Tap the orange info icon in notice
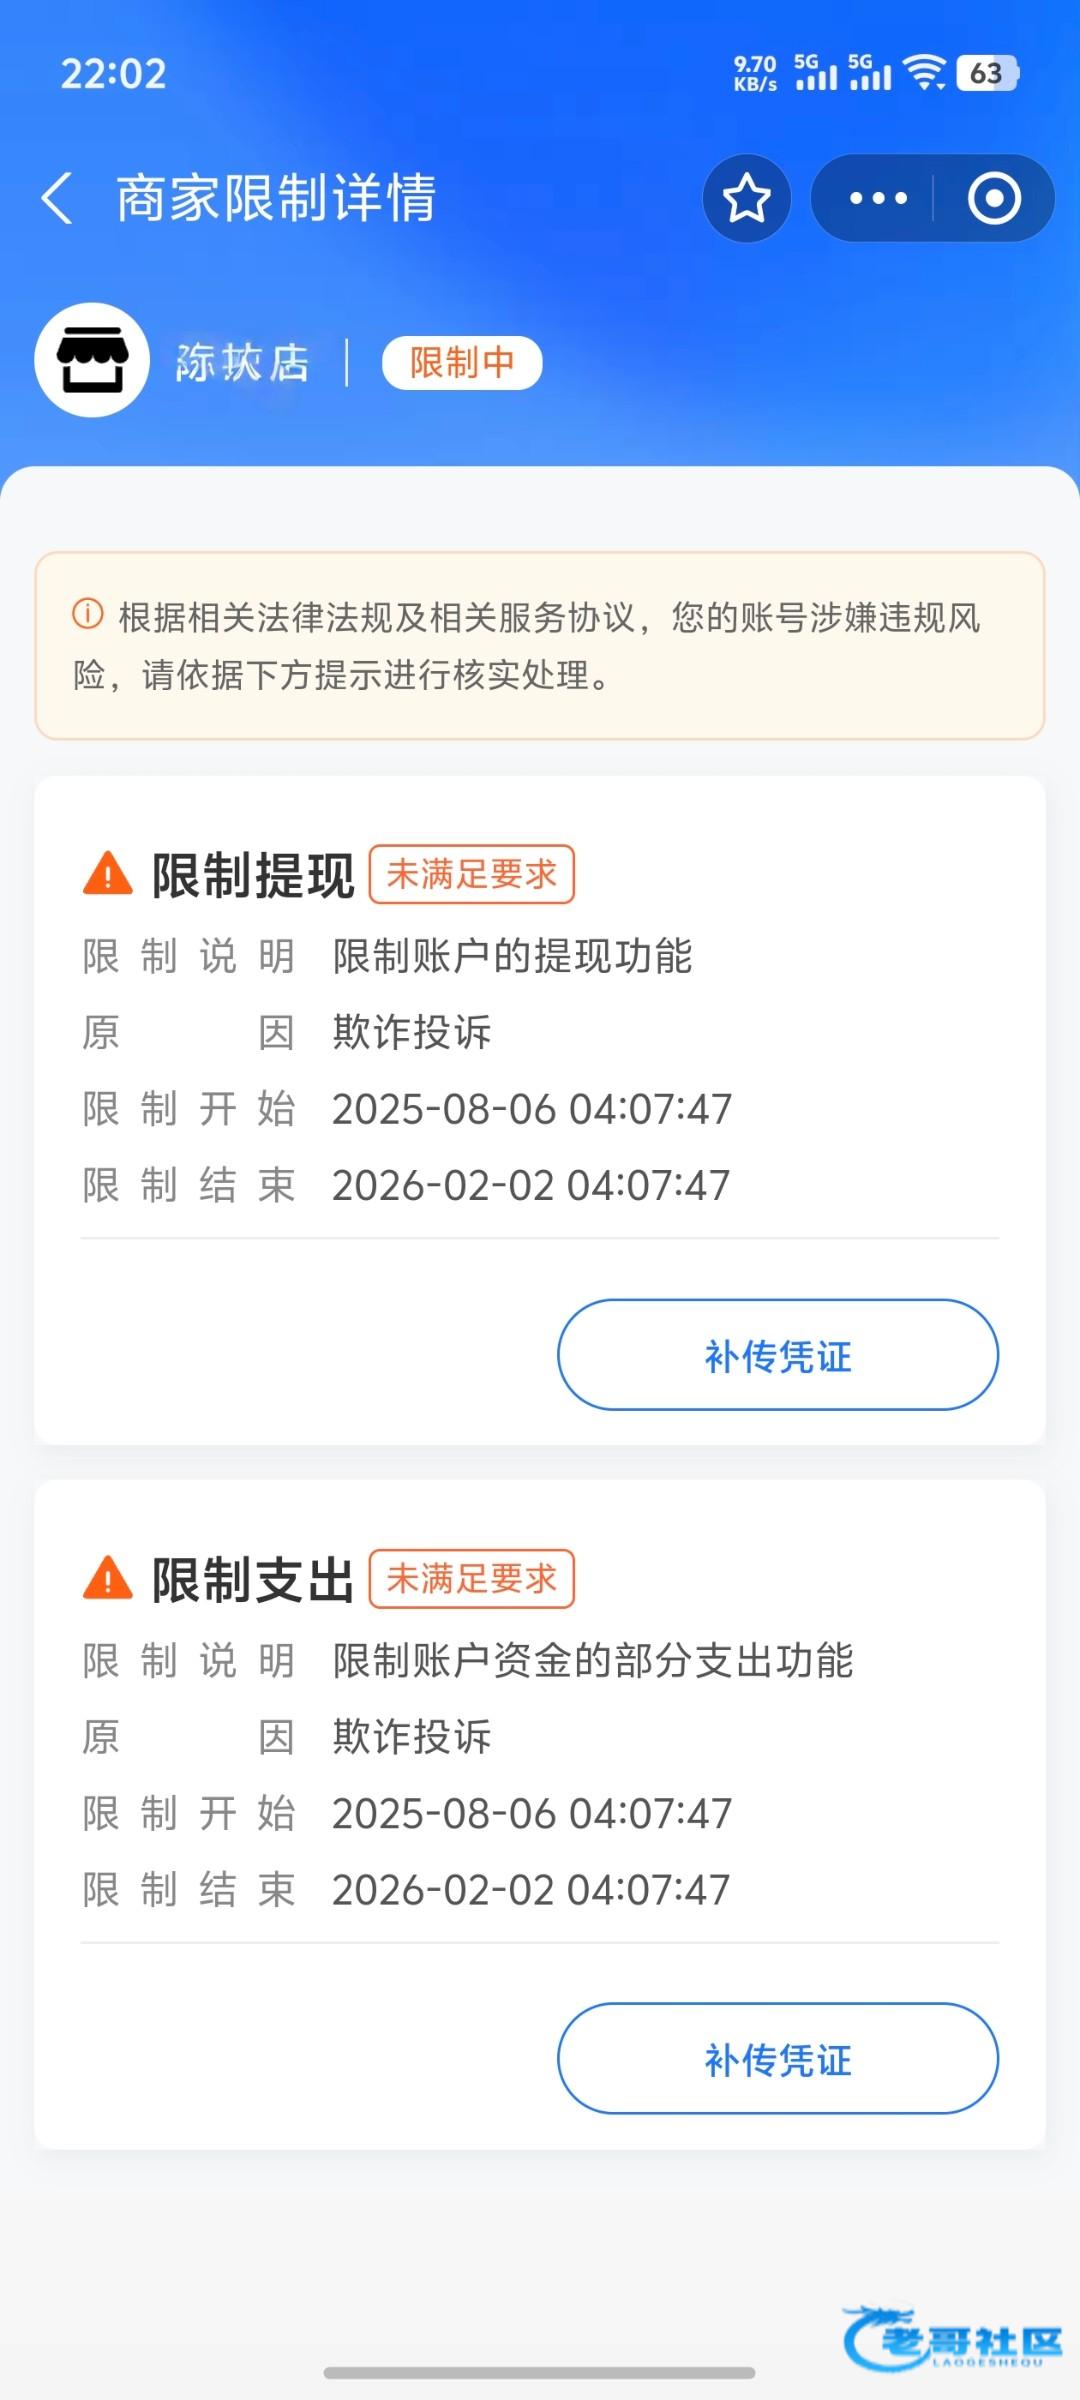This screenshot has width=1080, height=2400. point(88,613)
